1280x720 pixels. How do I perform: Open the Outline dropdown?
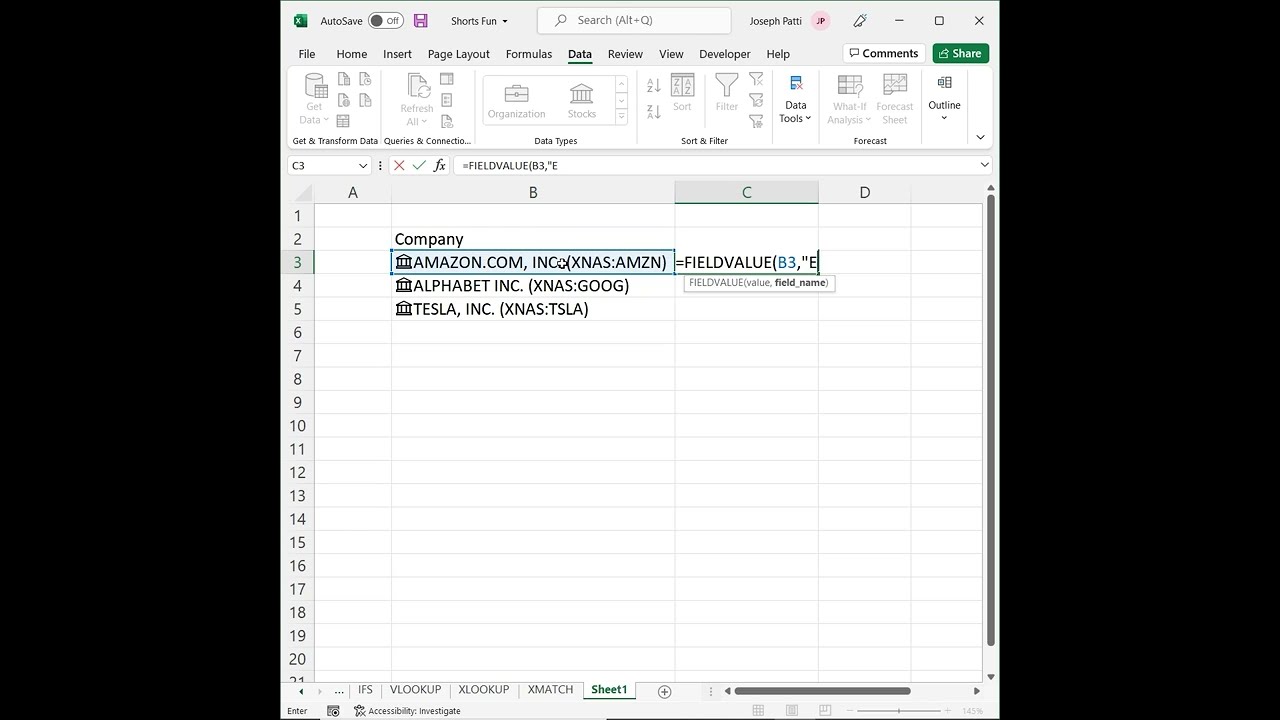pyautogui.click(x=944, y=98)
